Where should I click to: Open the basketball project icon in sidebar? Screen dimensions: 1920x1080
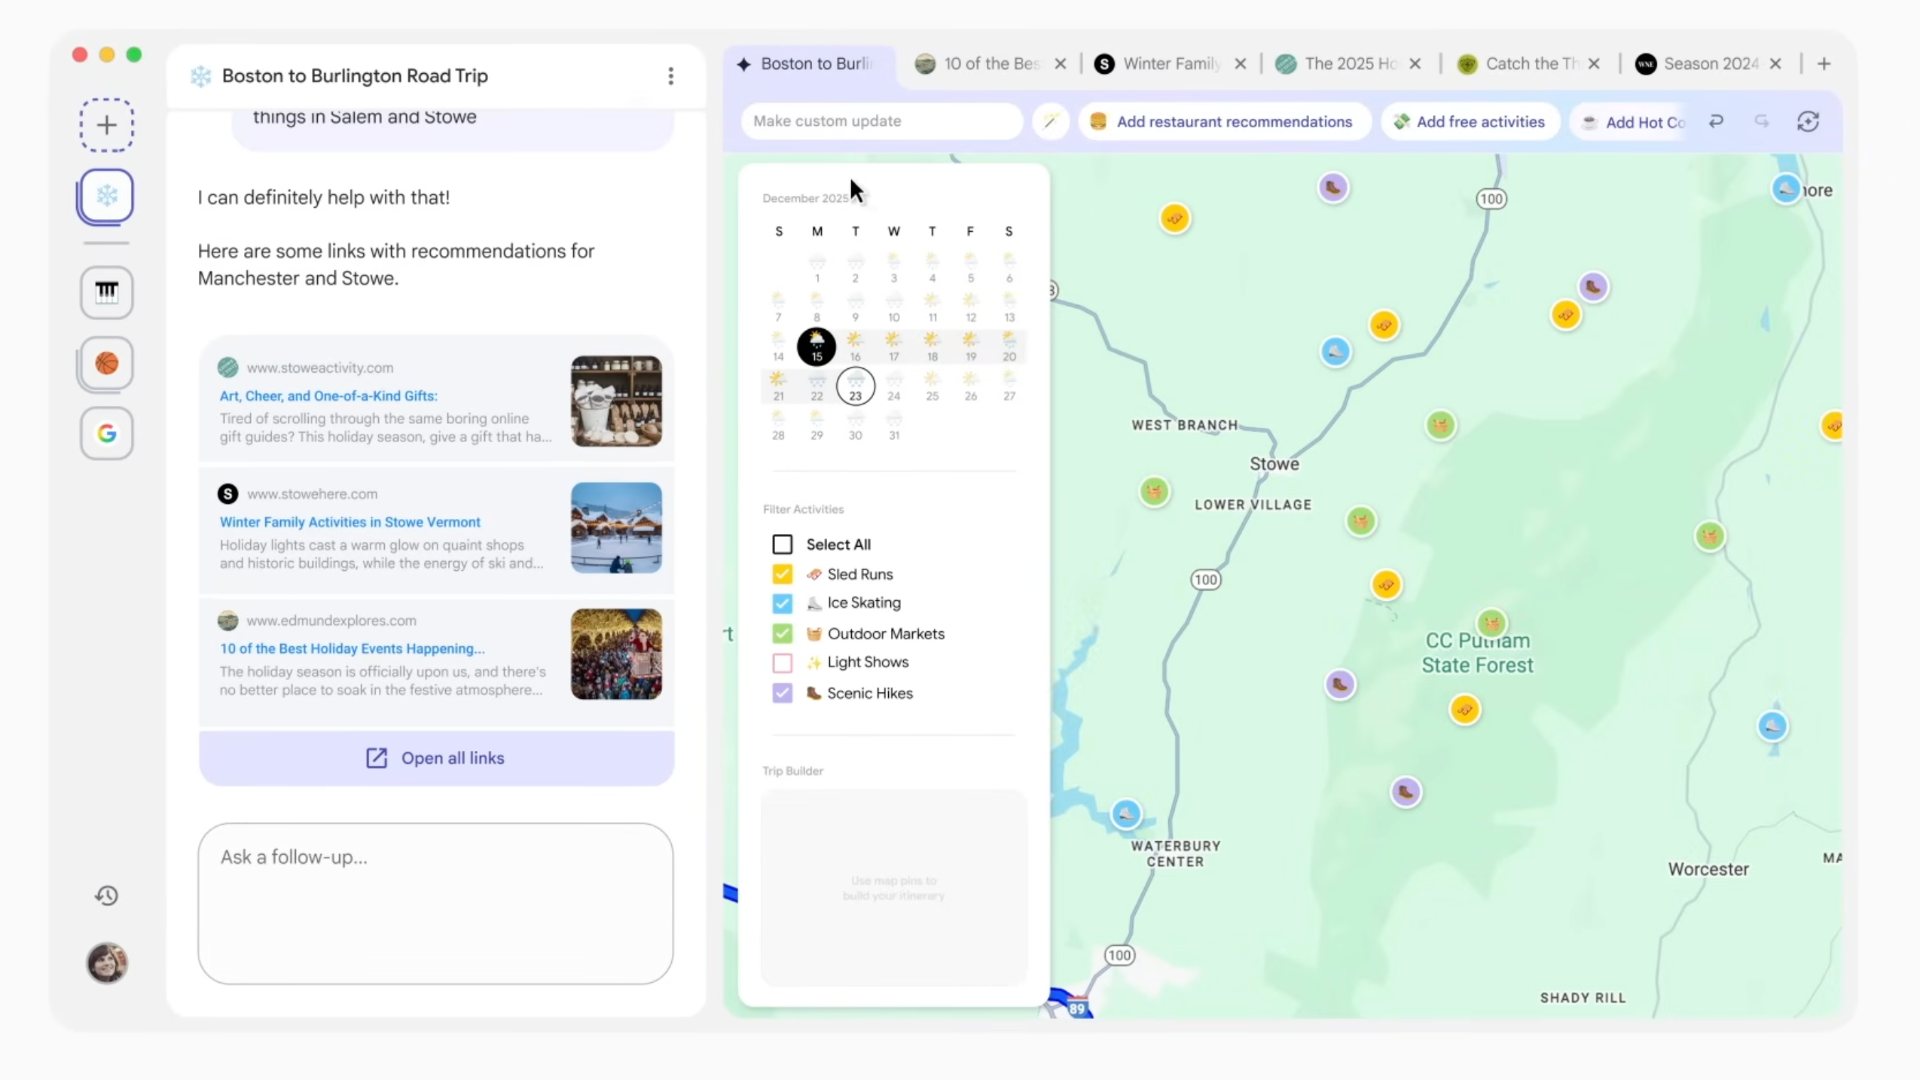tap(106, 364)
